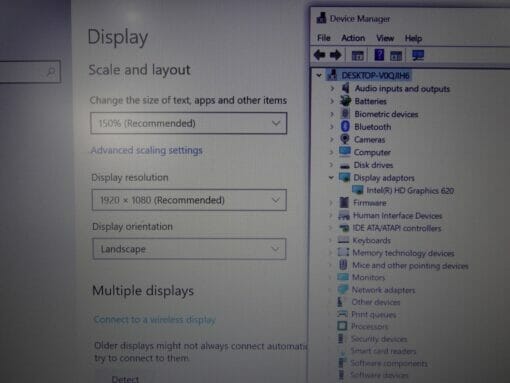Viewport: 510px width, 383px height.
Task: Click the Network adapters icon
Action: click(342, 289)
